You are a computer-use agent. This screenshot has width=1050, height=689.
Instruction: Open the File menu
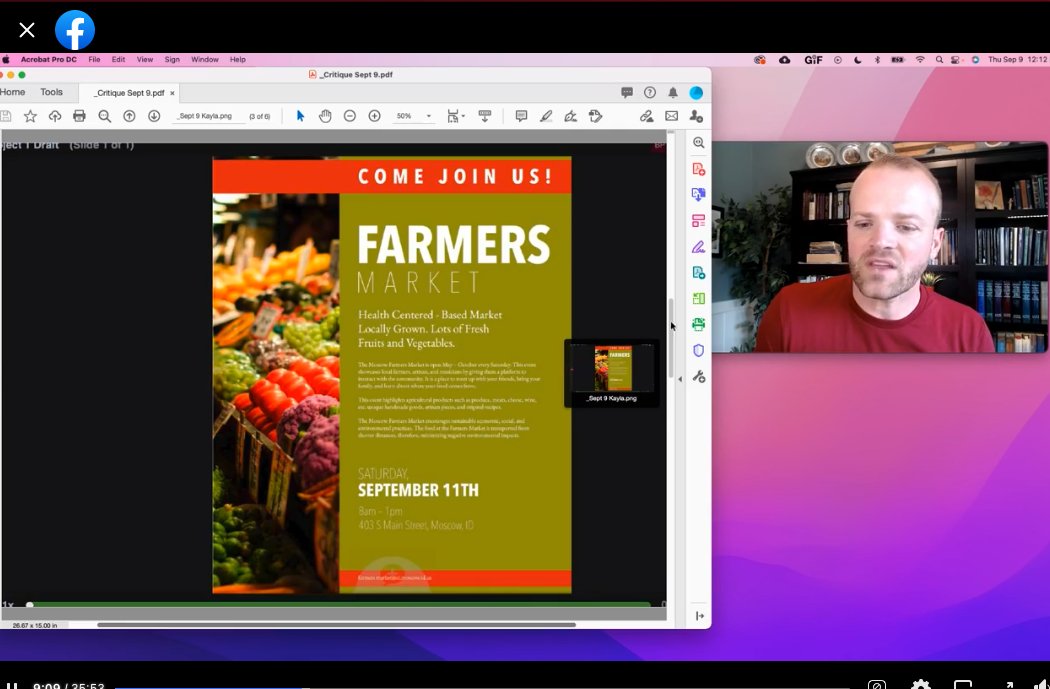pos(94,59)
